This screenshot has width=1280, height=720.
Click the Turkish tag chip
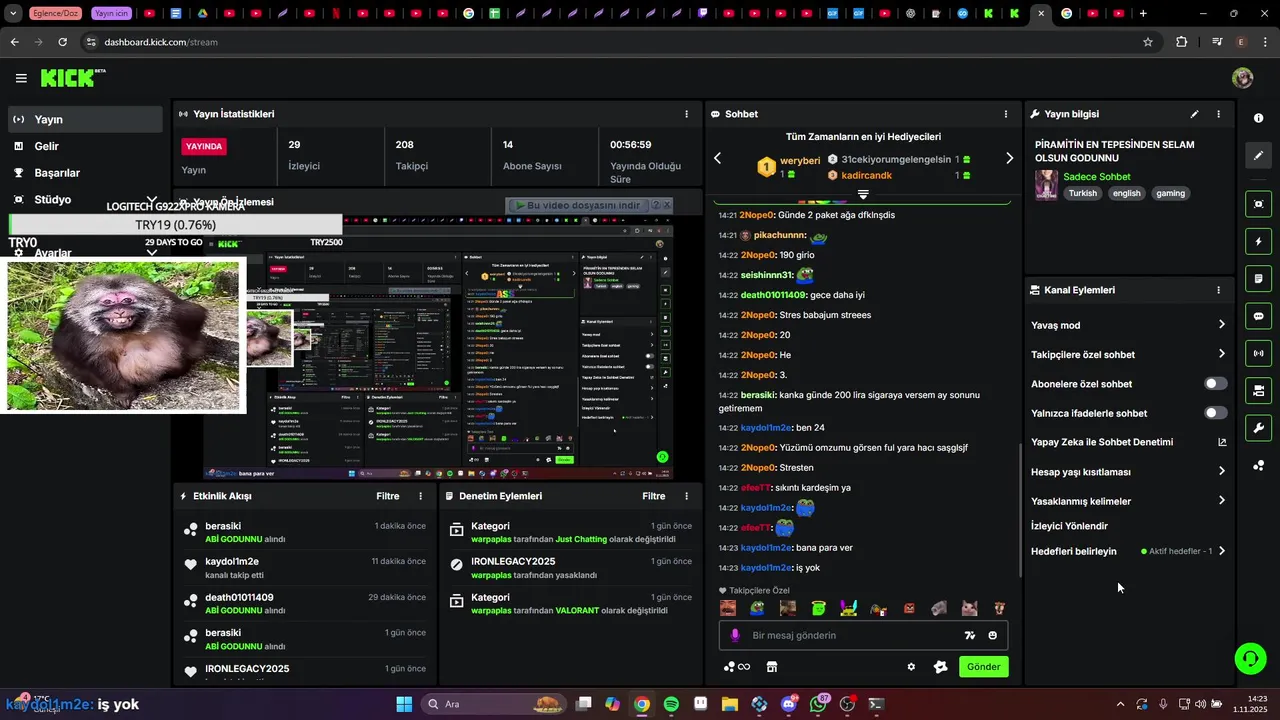[1082, 193]
